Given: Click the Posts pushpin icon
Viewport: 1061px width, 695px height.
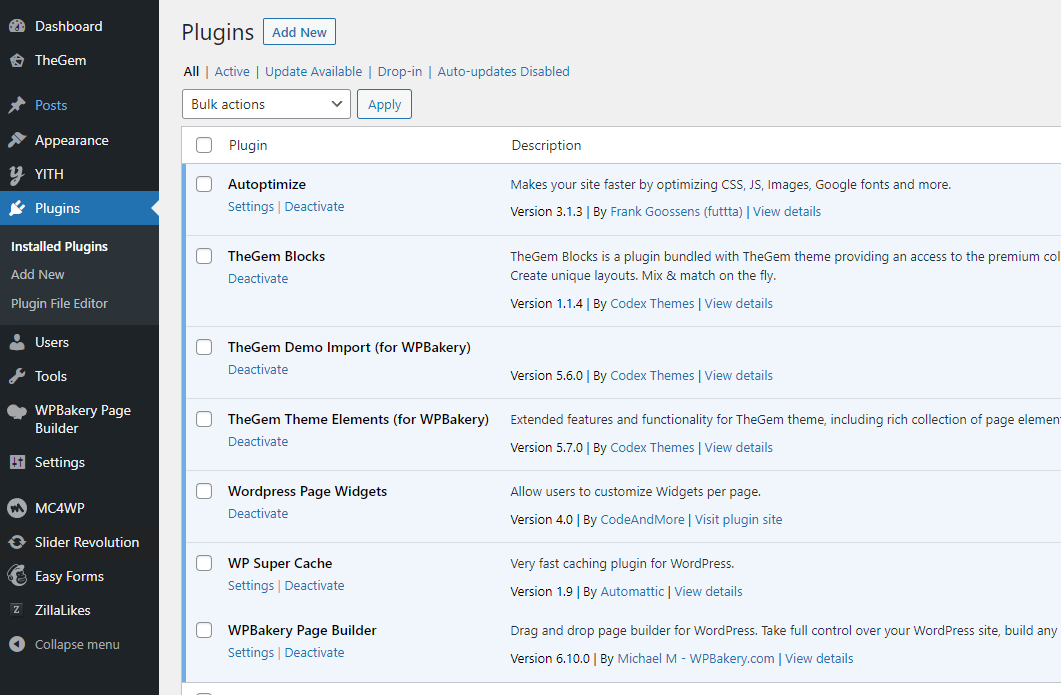Looking at the screenshot, I should pyautogui.click(x=17, y=105).
